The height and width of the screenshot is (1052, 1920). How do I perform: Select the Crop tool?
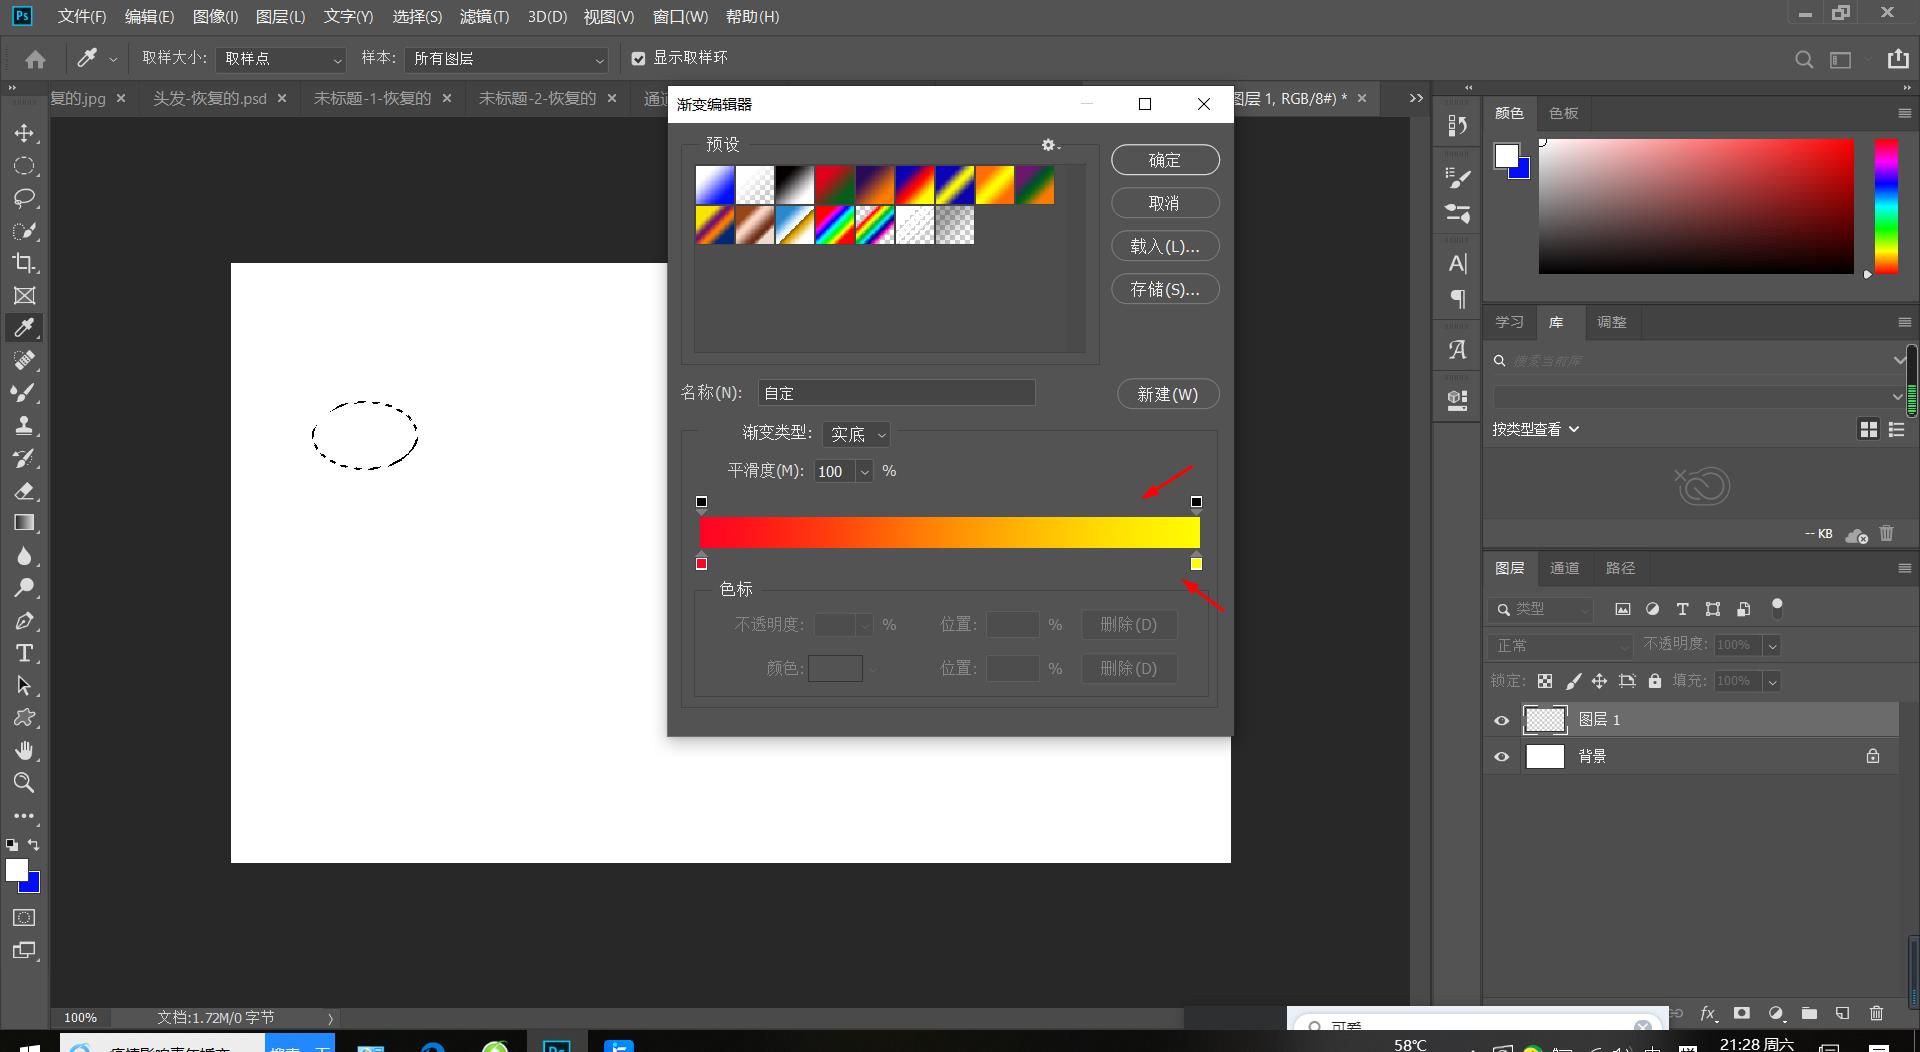click(24, 263)
